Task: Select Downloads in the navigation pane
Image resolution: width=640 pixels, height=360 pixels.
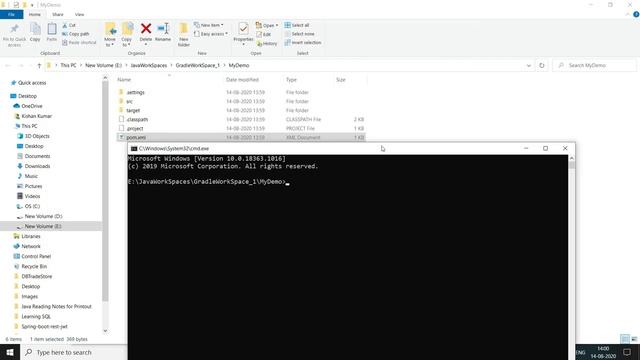Action: (x=37, y=166)
